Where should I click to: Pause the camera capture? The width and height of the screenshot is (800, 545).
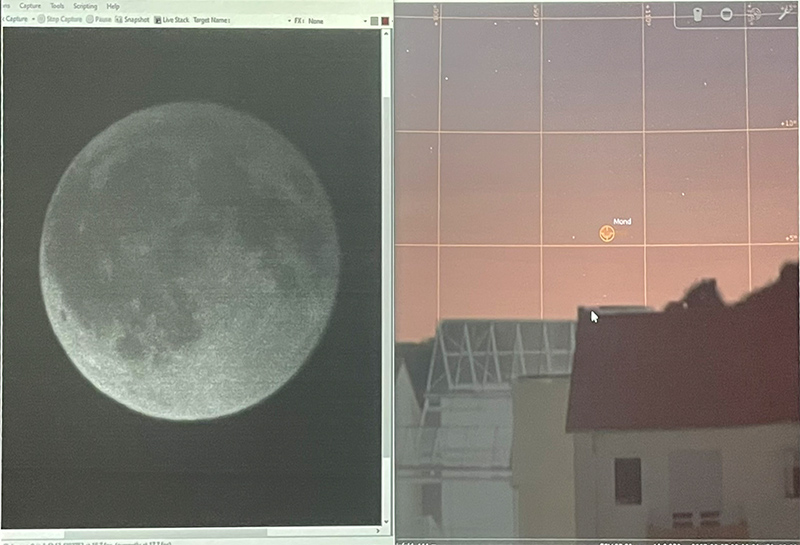pos(98,20)
